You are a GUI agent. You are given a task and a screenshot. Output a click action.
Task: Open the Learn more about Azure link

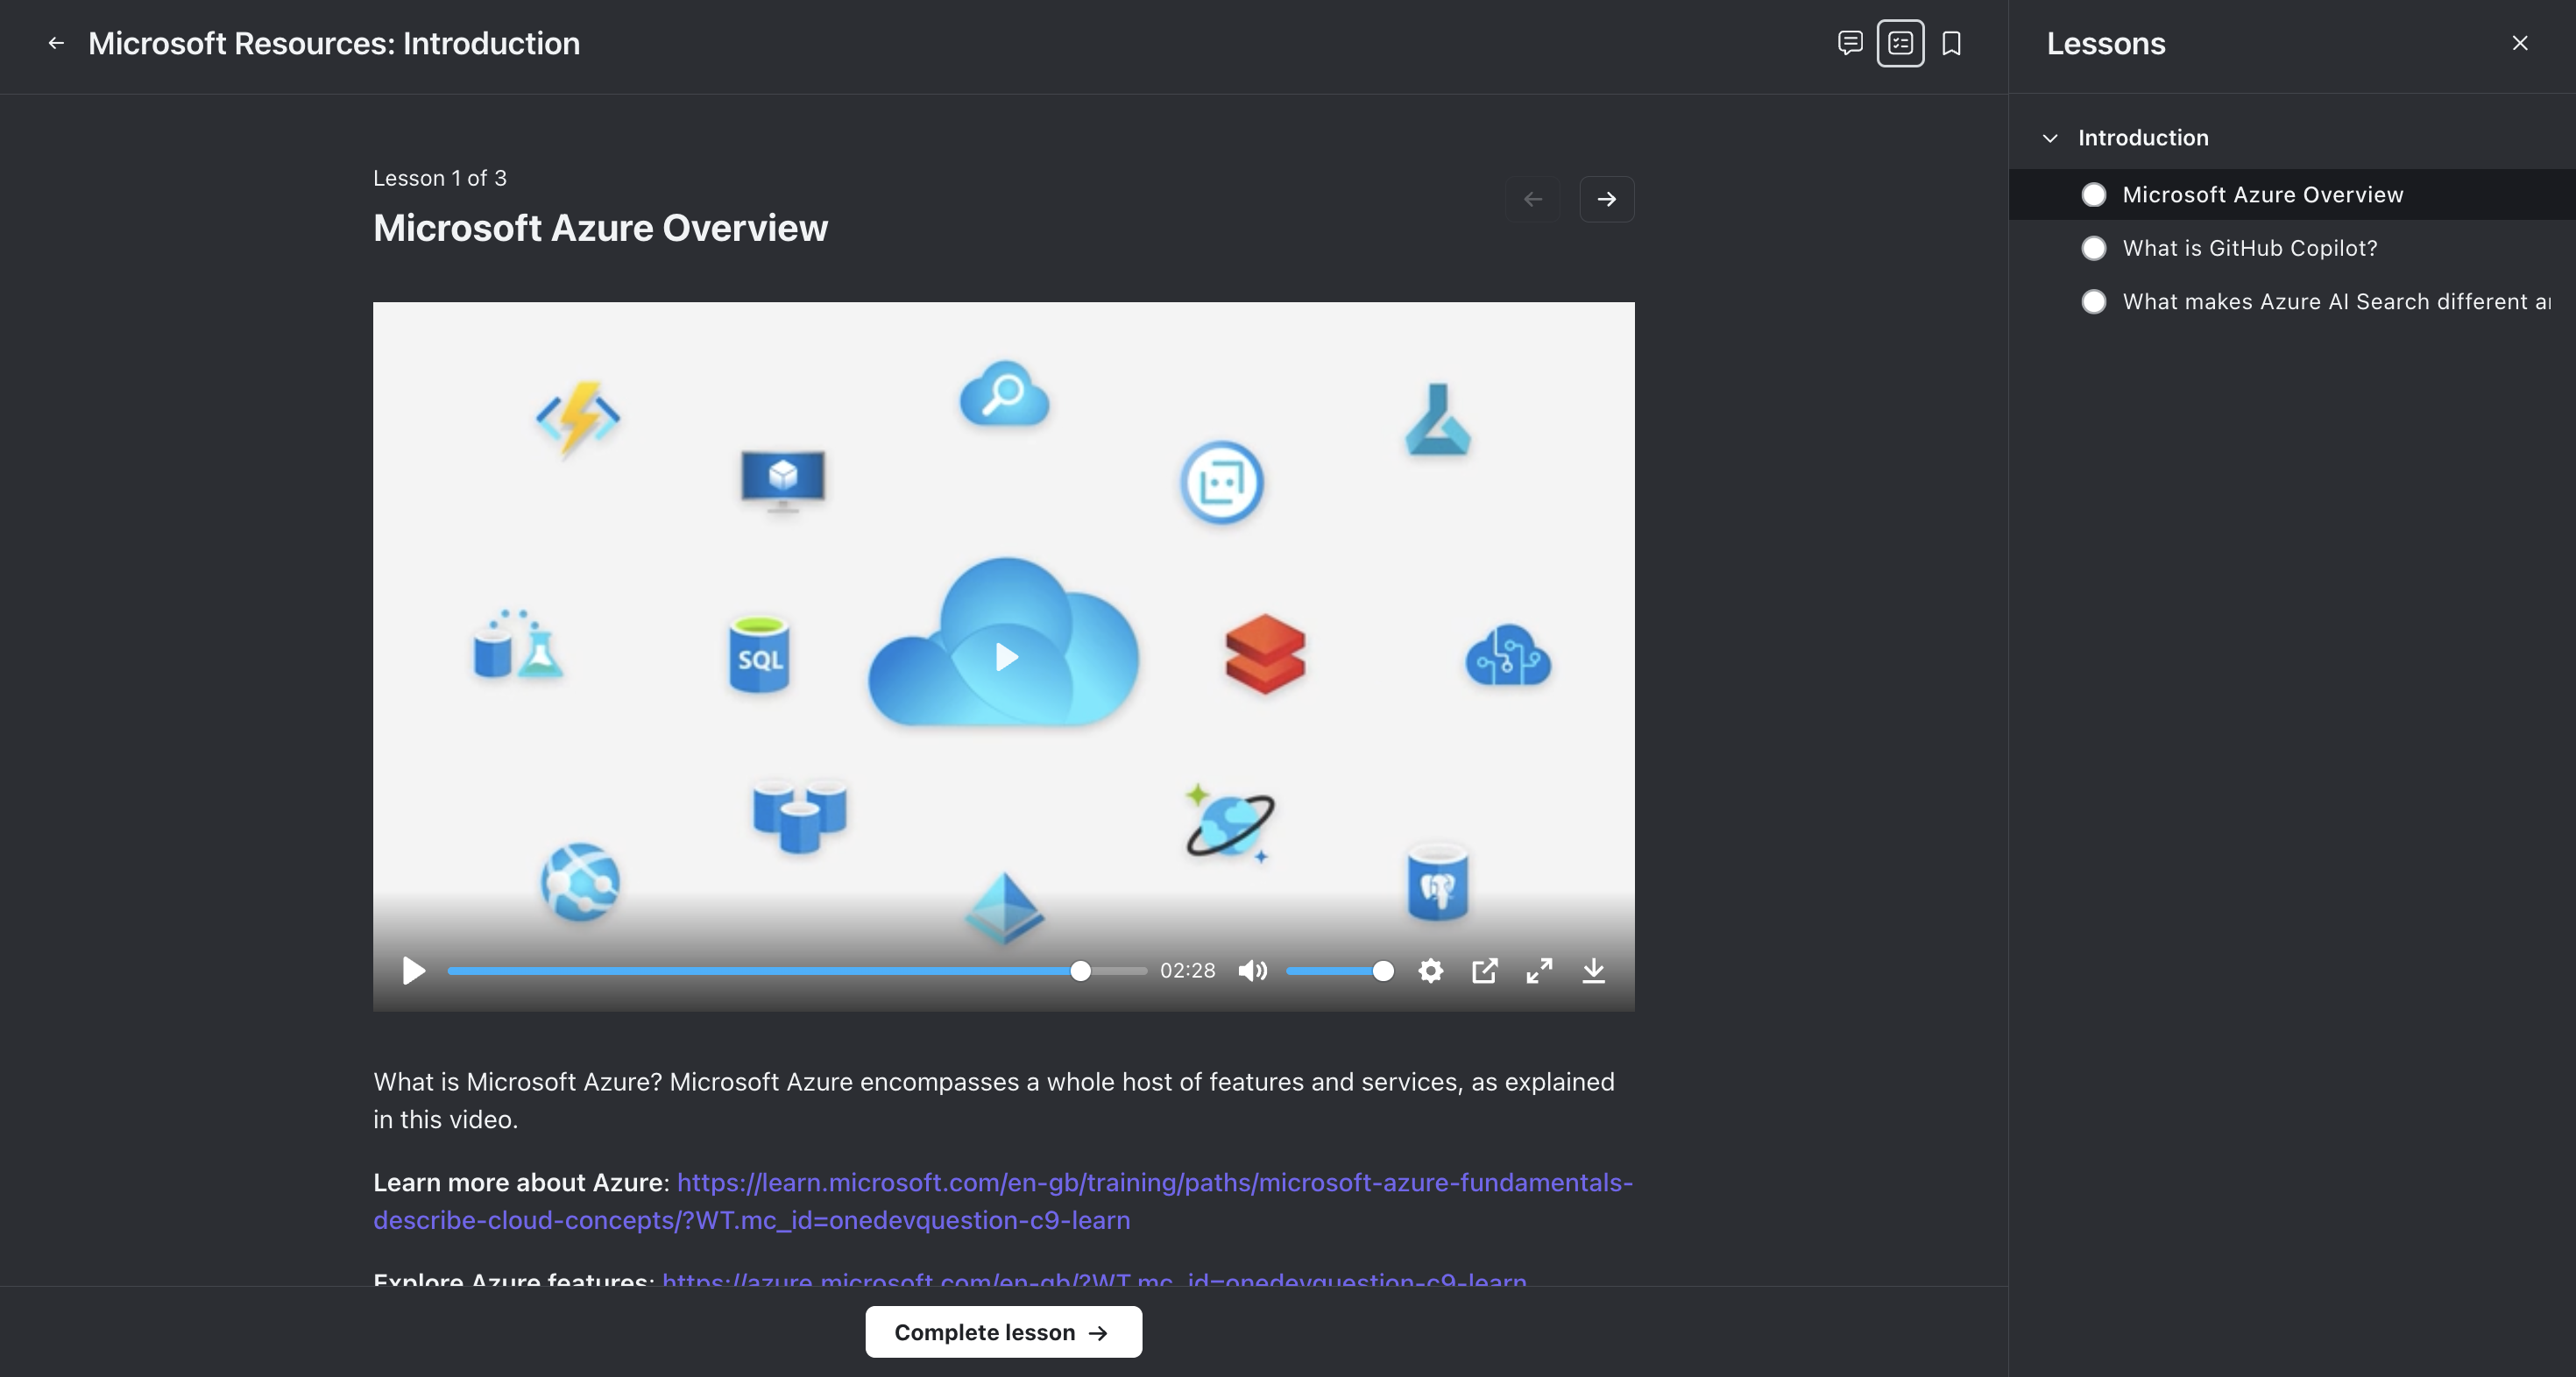tap(1003, 1201)
